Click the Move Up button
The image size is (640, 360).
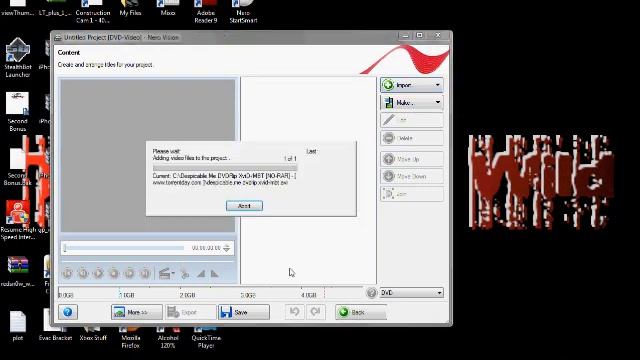(x=411, y=159)
